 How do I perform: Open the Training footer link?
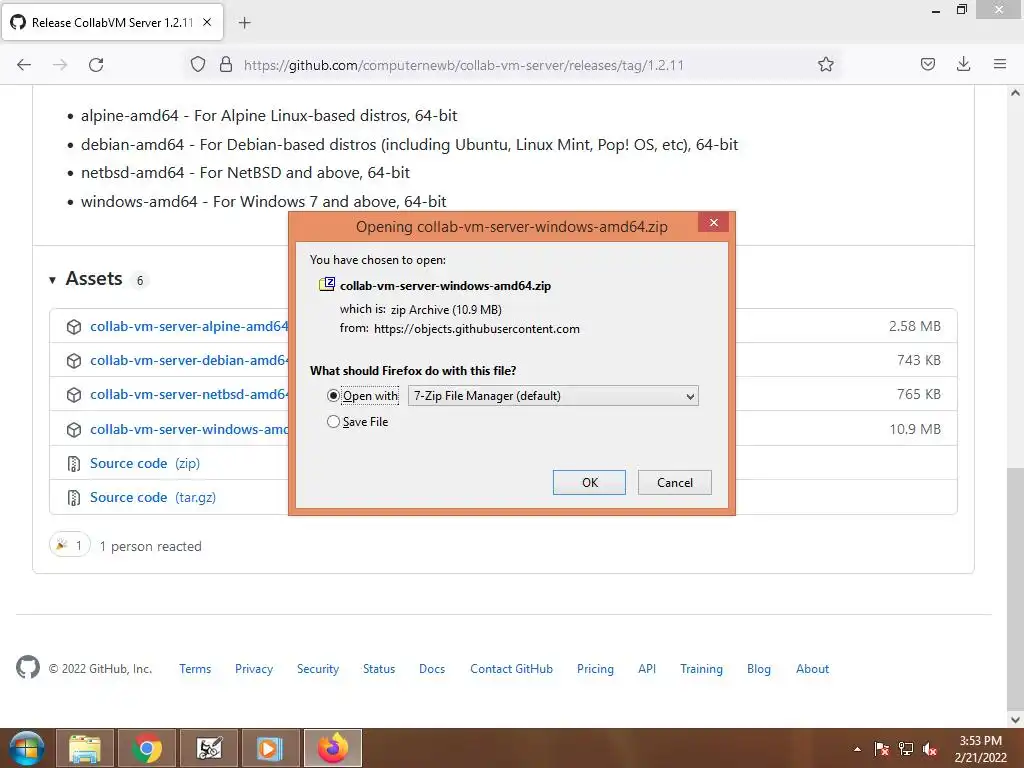701,669
